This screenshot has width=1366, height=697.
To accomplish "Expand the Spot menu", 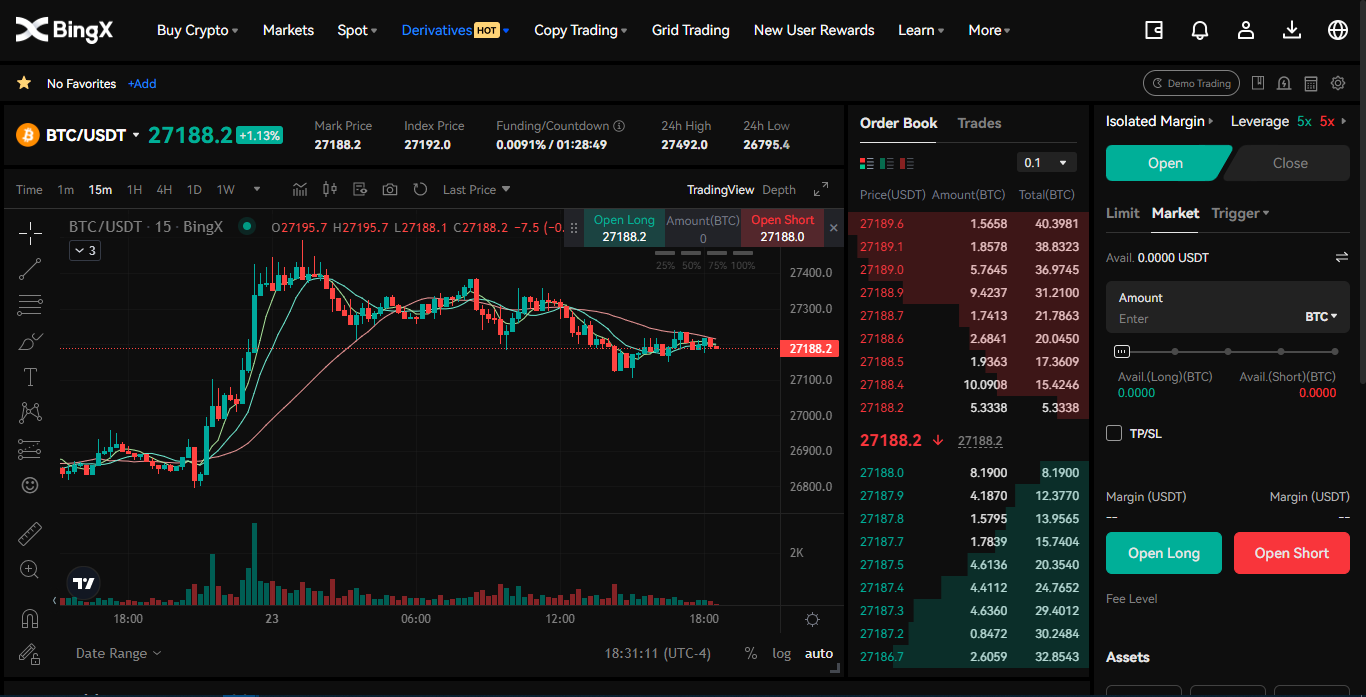I will point(357,30).
